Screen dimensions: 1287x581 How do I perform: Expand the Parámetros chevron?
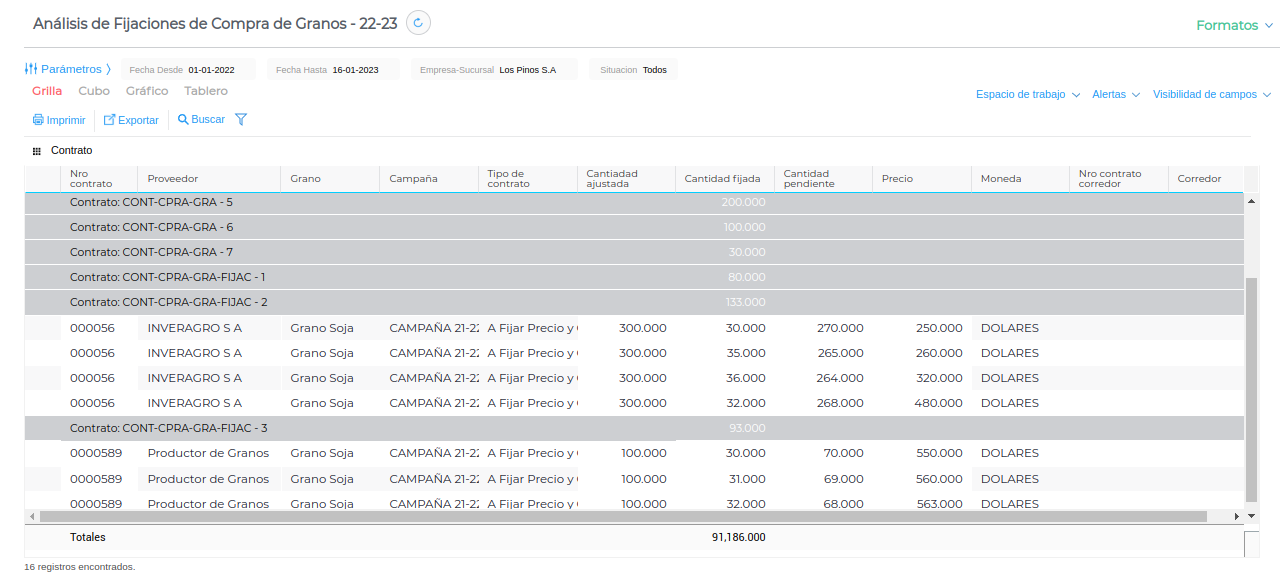[108, 69]
